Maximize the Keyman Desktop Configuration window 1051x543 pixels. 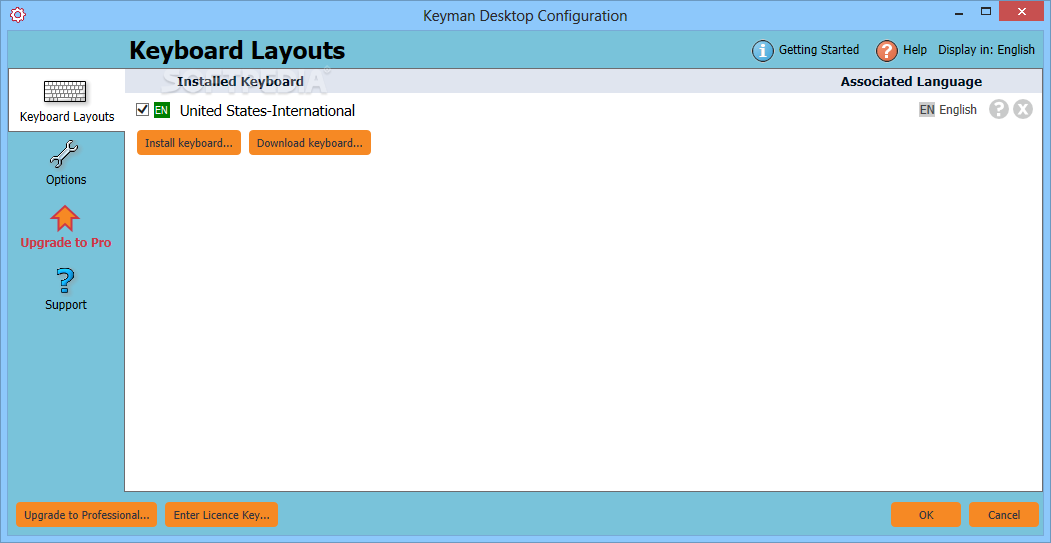pyautogui.click(x=985, y=11)
